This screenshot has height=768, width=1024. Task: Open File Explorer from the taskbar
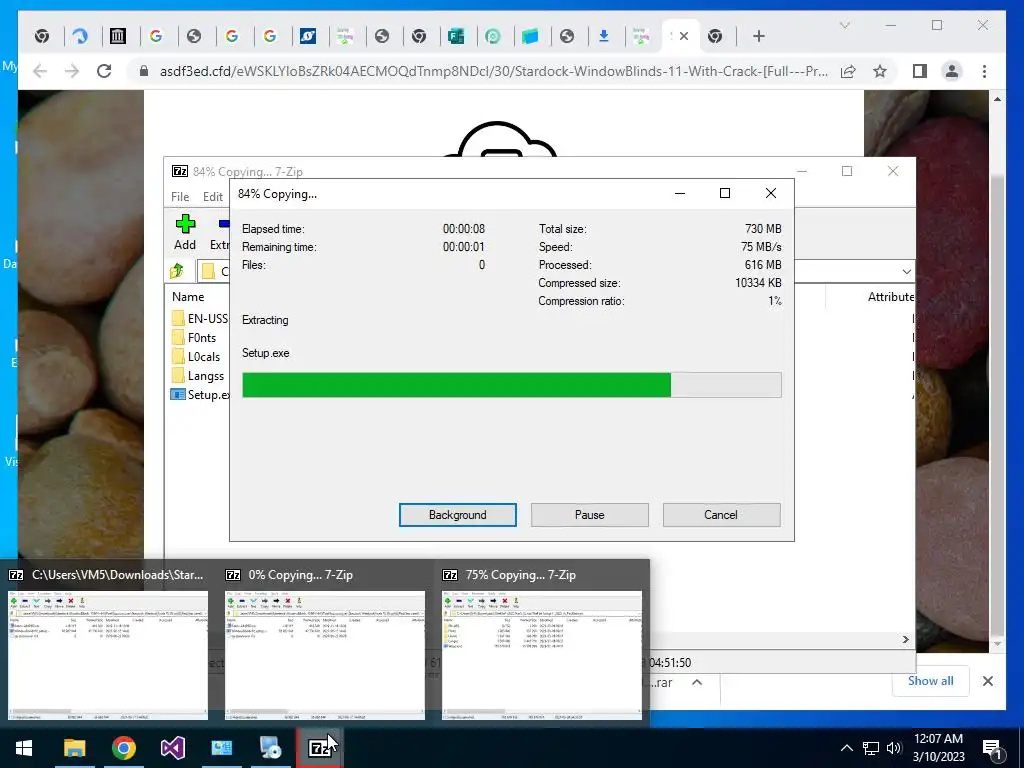[x=74, y=748]
